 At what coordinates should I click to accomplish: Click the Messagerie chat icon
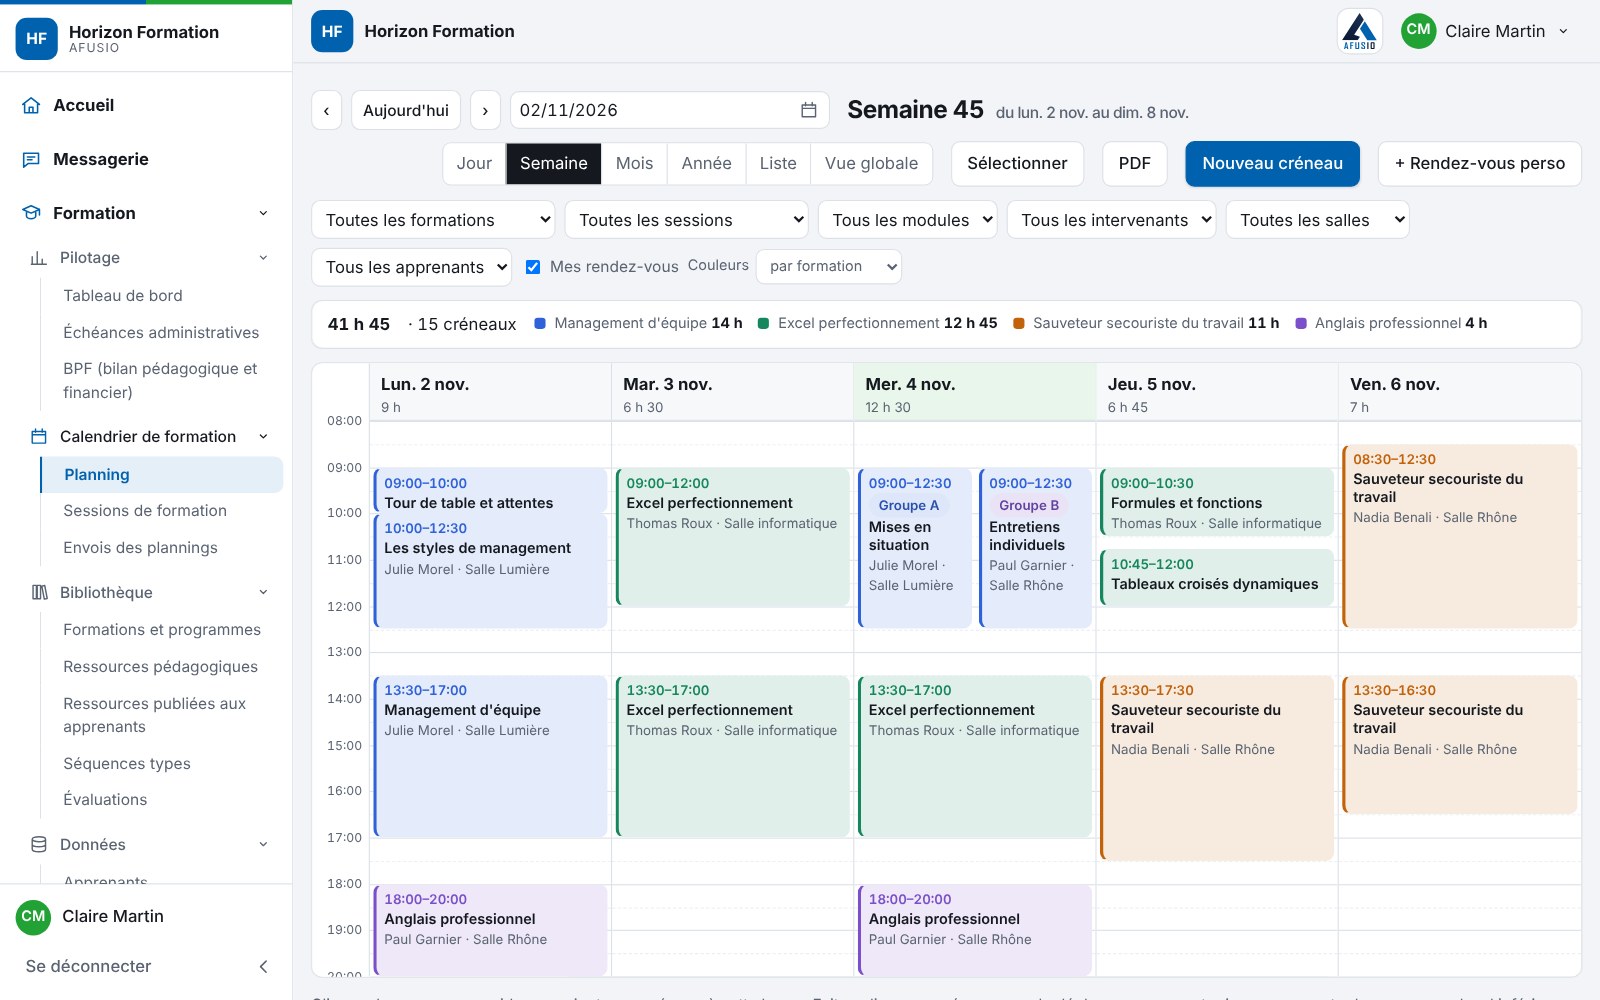[x=31, y=159]
